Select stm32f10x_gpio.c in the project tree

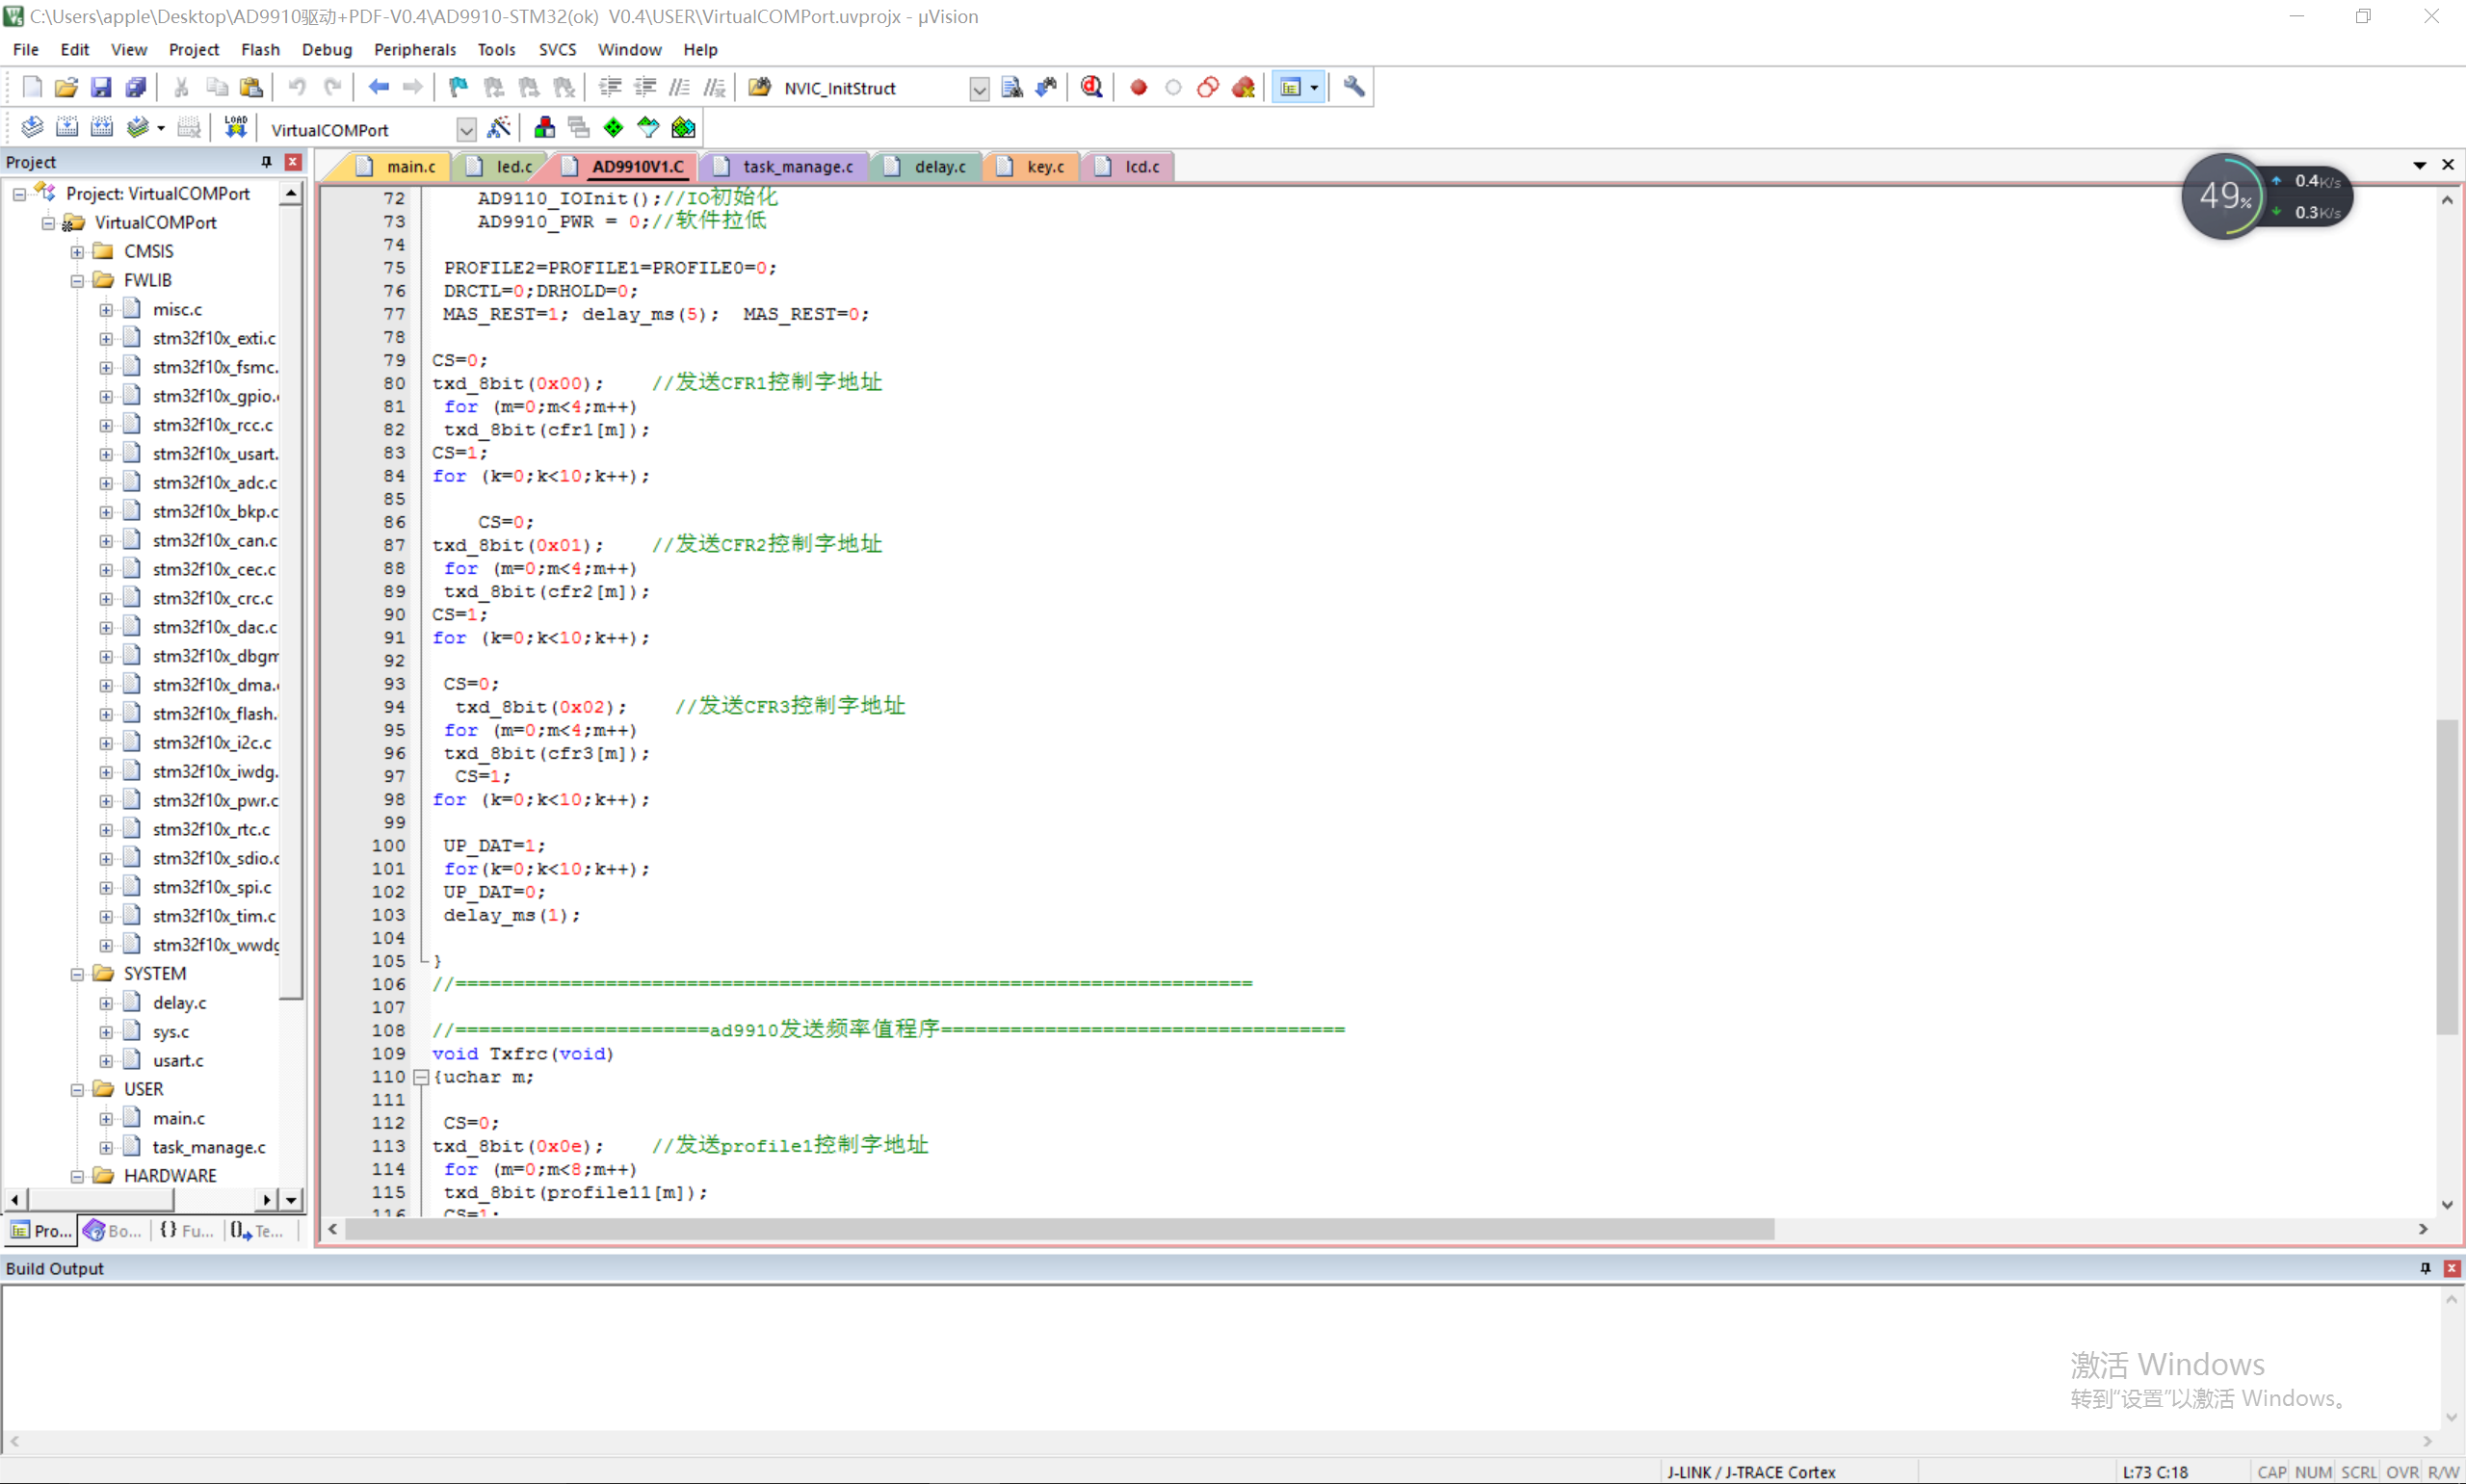pos(214,396)
